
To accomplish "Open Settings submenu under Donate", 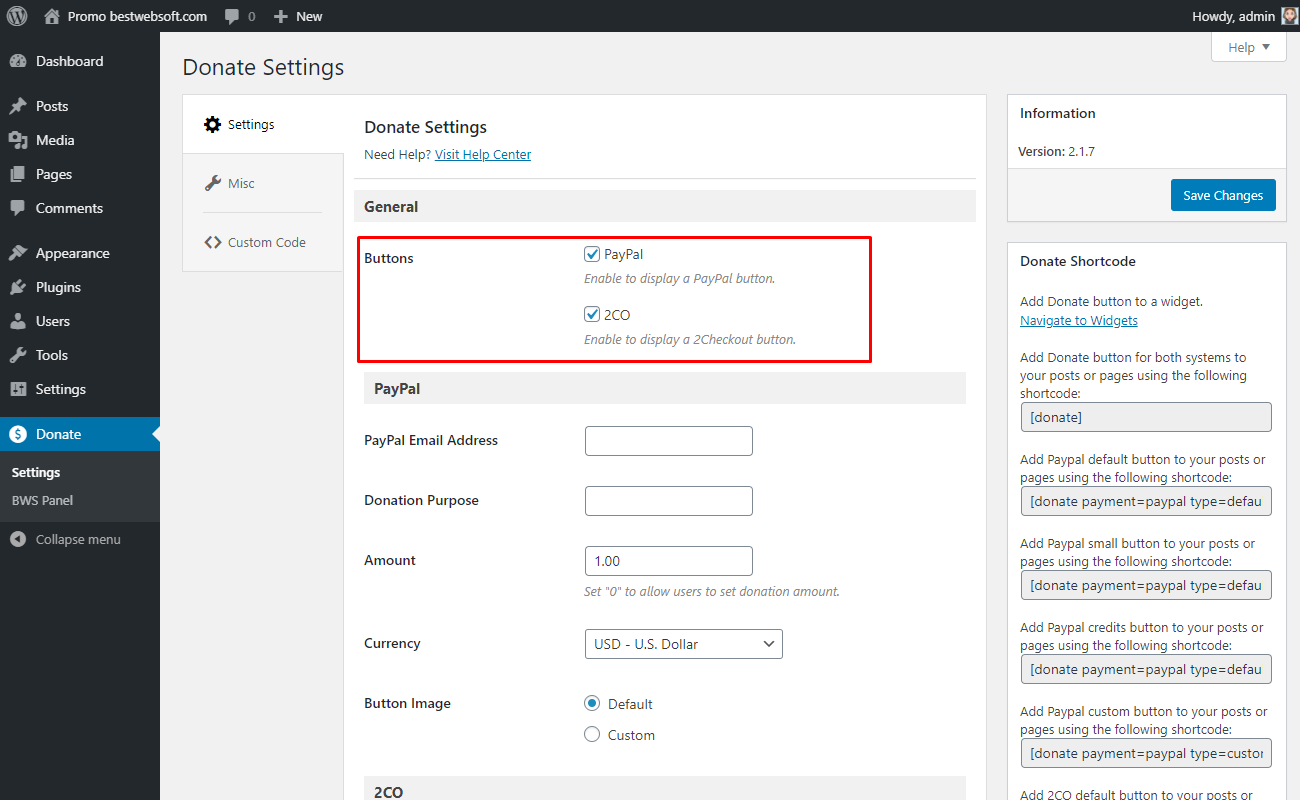I will click(36, 472).
